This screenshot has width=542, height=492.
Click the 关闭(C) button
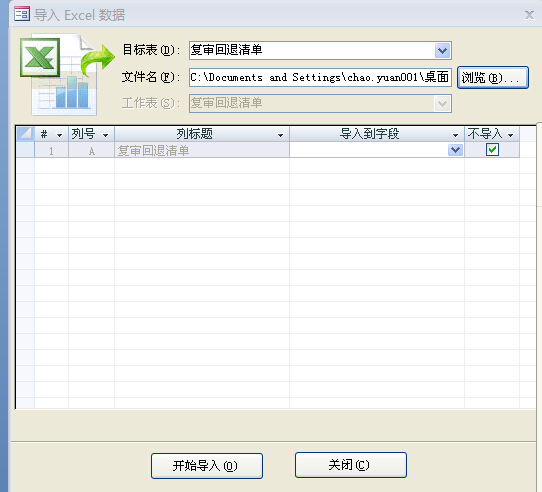[351, 465]
